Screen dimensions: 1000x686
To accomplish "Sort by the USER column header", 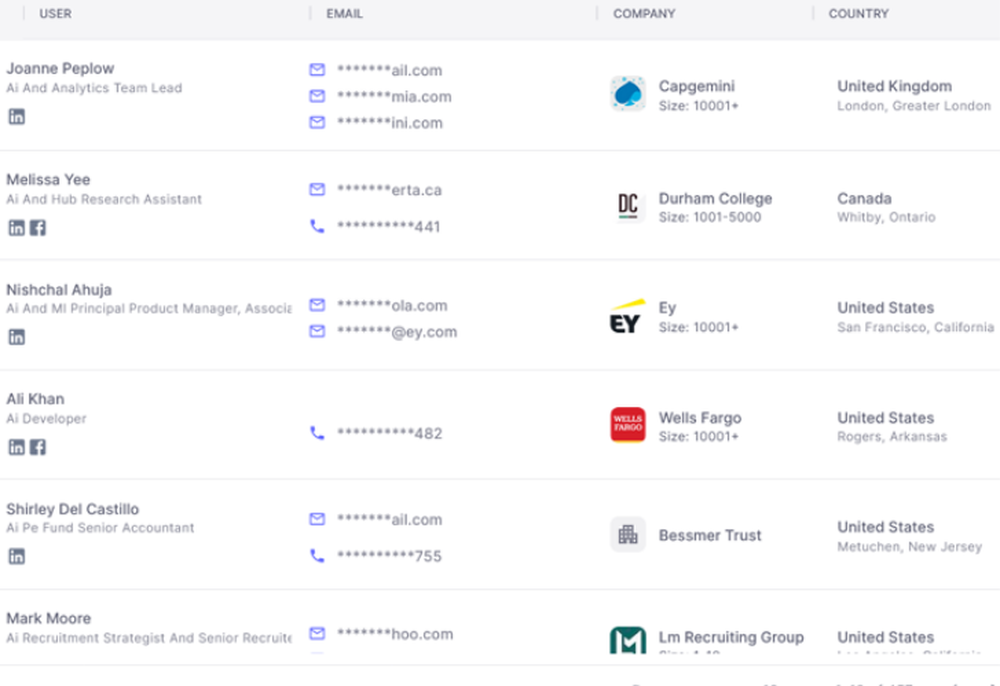I will tap(55, 13).
